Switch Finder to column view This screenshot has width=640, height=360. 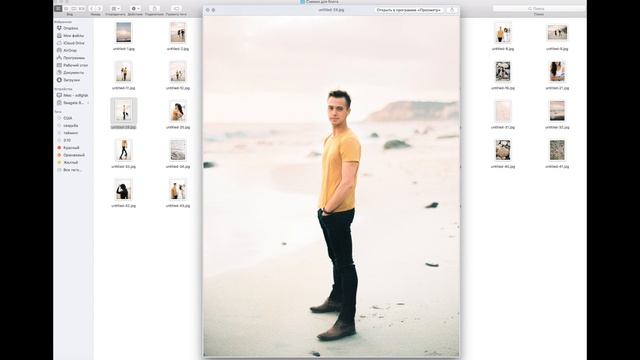click(74, 8)
